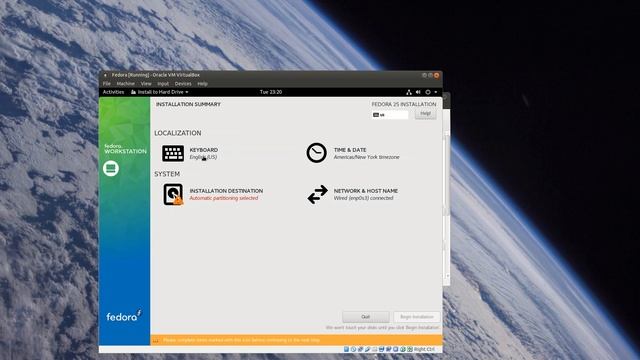Click the fedora logo at sidebar bottom

pos(124,316)
